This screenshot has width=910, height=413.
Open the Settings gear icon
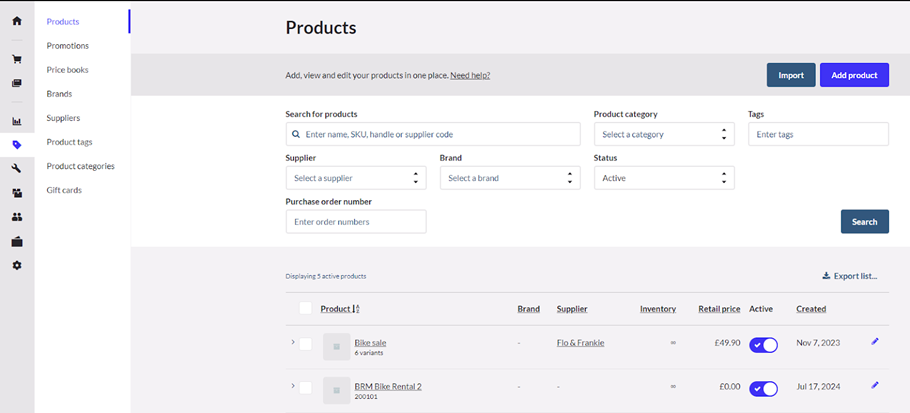click(x=16, y=265)
